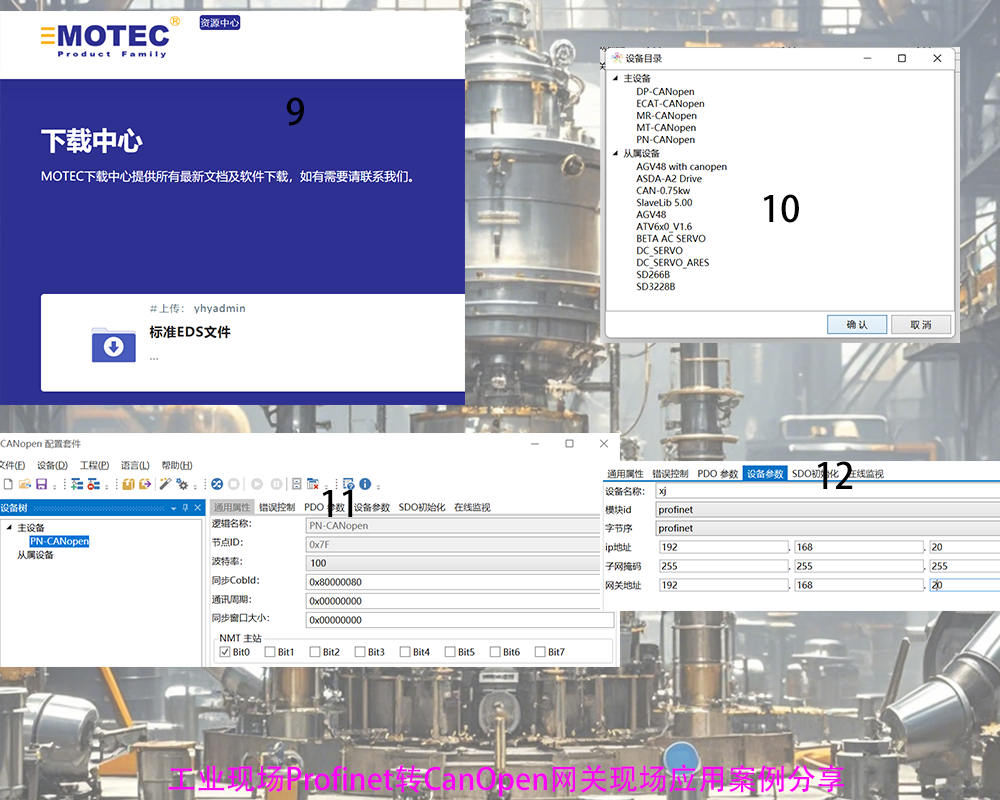The height and width of the screenshot is (800, 1000).
Task: Pin the 设备树 panel with the pin icon
Action: (186, 508)
